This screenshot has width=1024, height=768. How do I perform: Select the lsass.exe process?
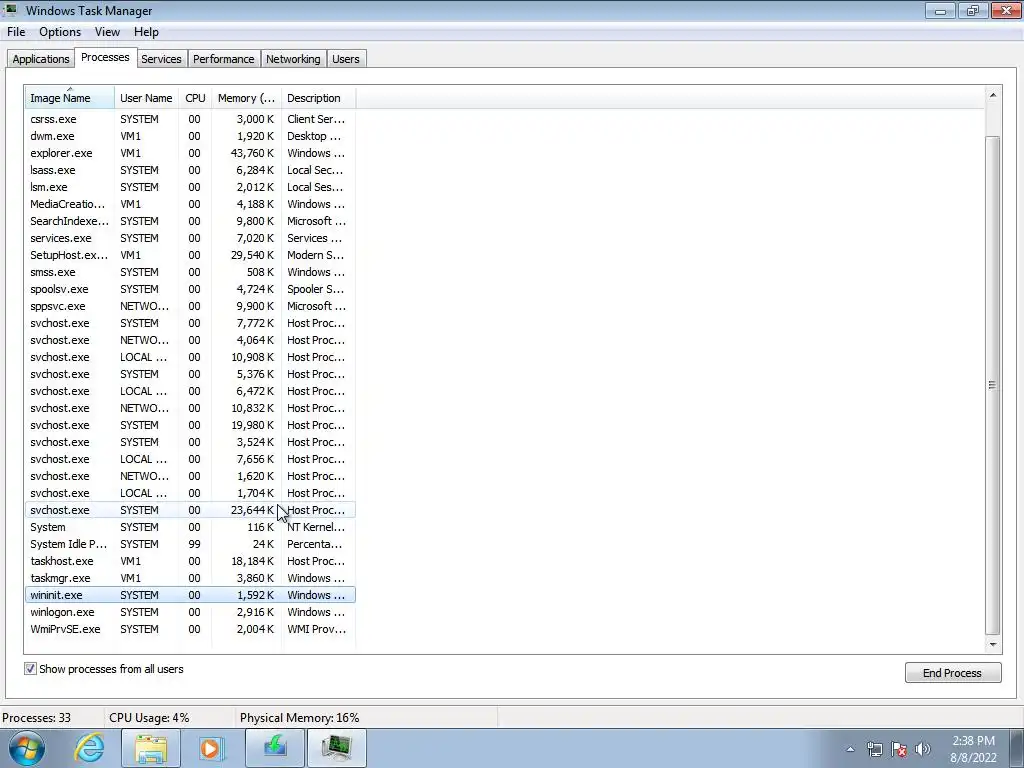190,170
